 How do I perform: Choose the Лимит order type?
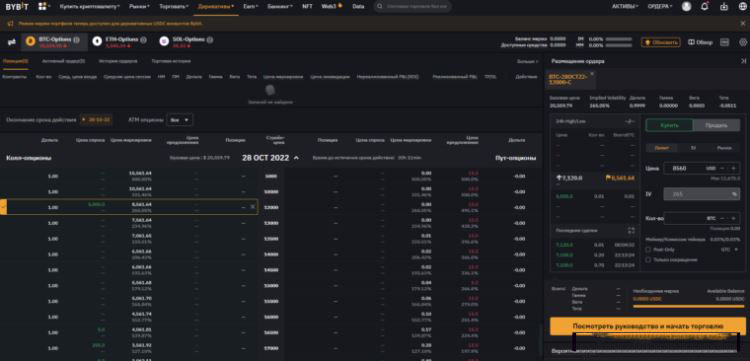click(662, 148)
